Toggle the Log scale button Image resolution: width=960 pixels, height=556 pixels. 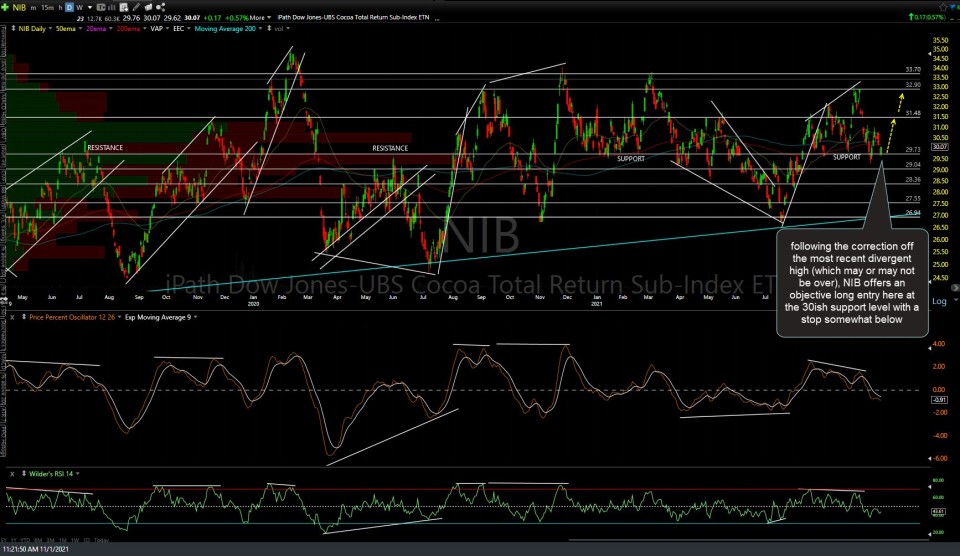click(x=939, y=301)
